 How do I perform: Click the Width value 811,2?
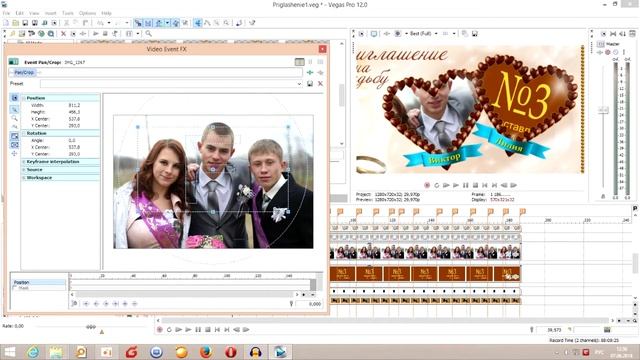[73, 105]
